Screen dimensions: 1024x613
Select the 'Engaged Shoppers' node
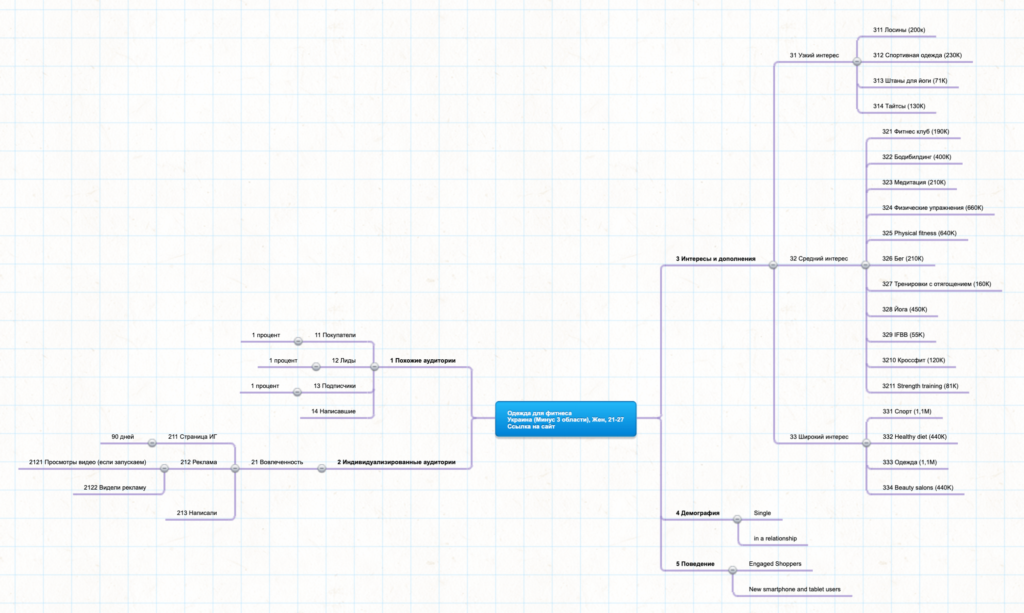(775, 564)
